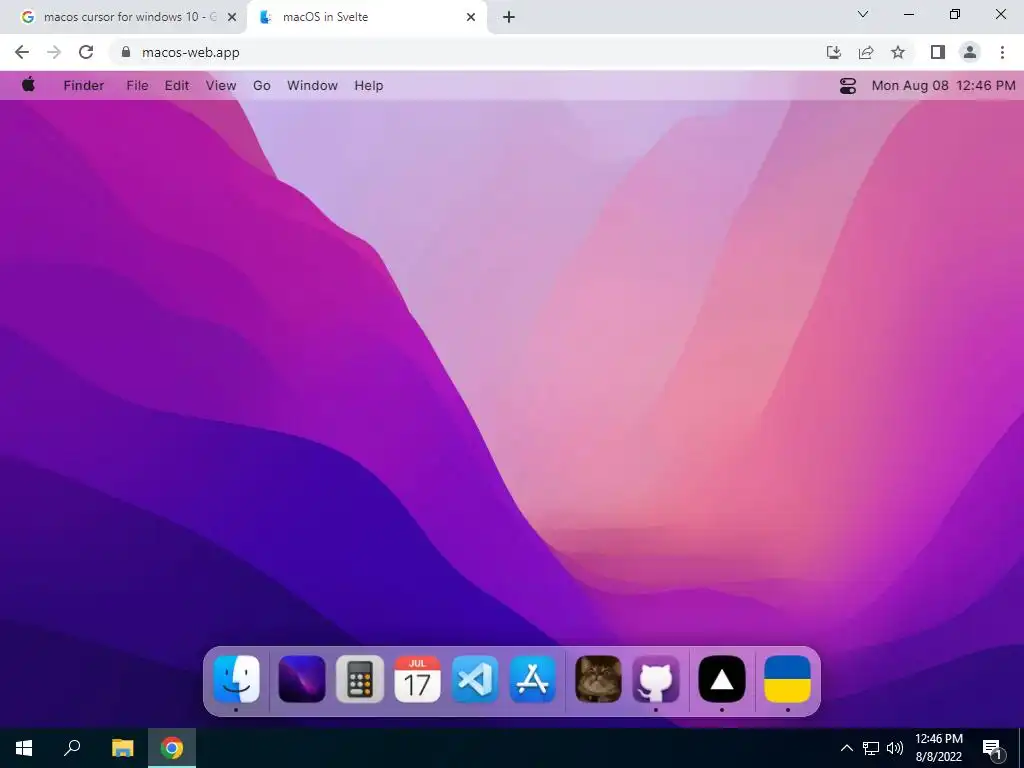This screenshot has width=1024, height=768.
Task: Launch VS Code from the dock
Action: pyautogui.click(x=475, y=679)
